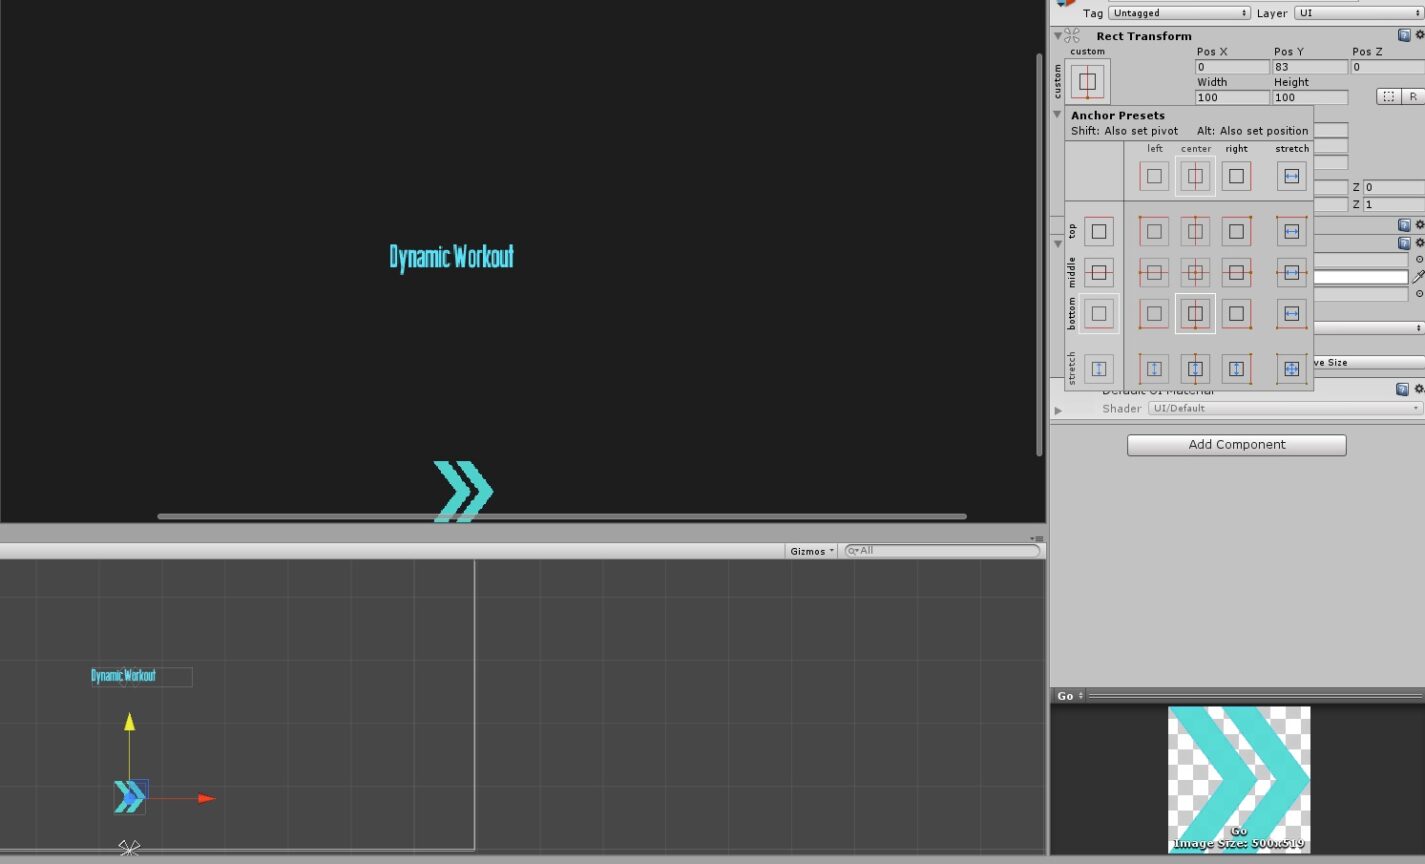The height and width of the screenshot is (864, 1425).
Task: Select the middle-center anchor preset
Action: [x=1195, y=272]
